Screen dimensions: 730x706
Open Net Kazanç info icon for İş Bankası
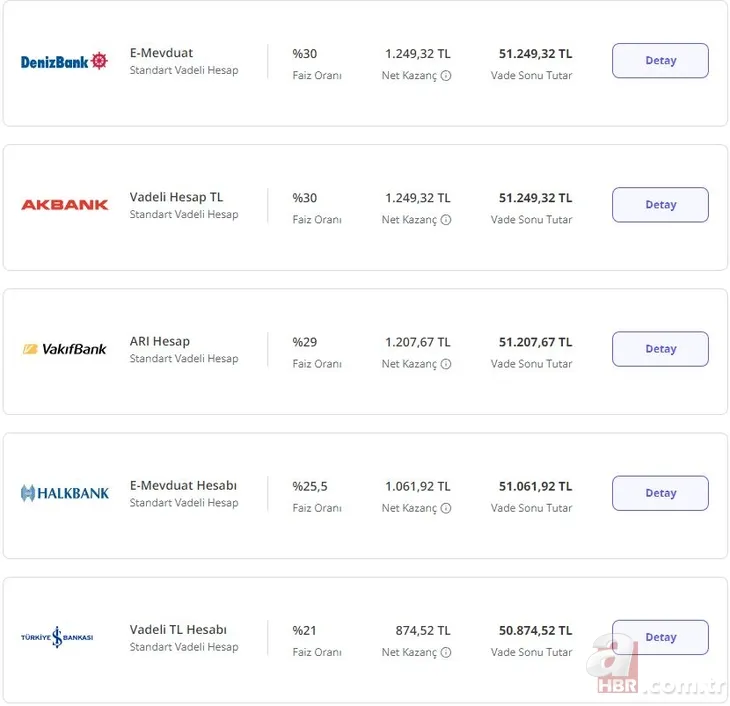(446, 652)
